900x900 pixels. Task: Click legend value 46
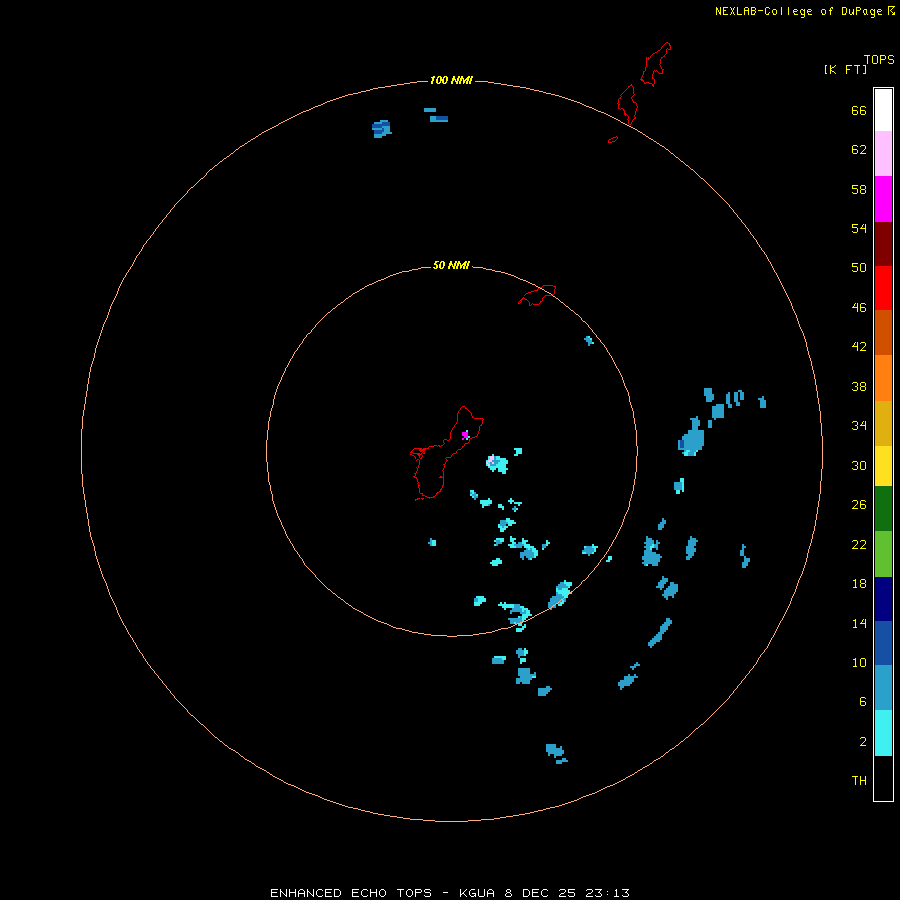point(859,307)
